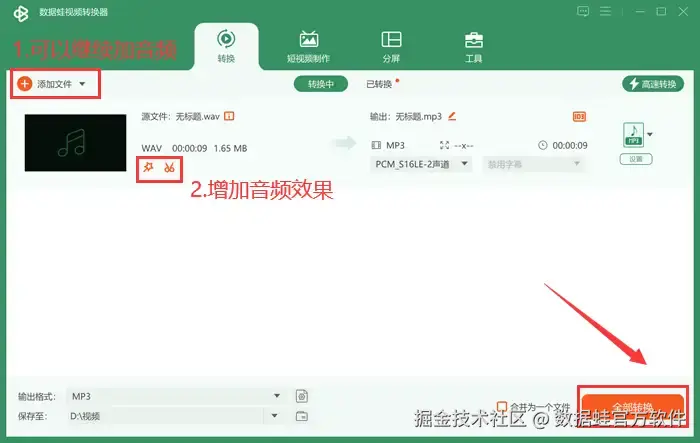700x443 pixels.
Task: Enable 高速转换 mode
Action: coord(653,84)
